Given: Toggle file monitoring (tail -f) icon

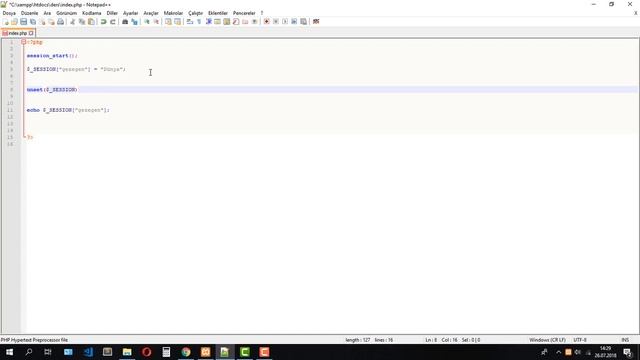Looking at the screenshot, I should pos(254,22).
